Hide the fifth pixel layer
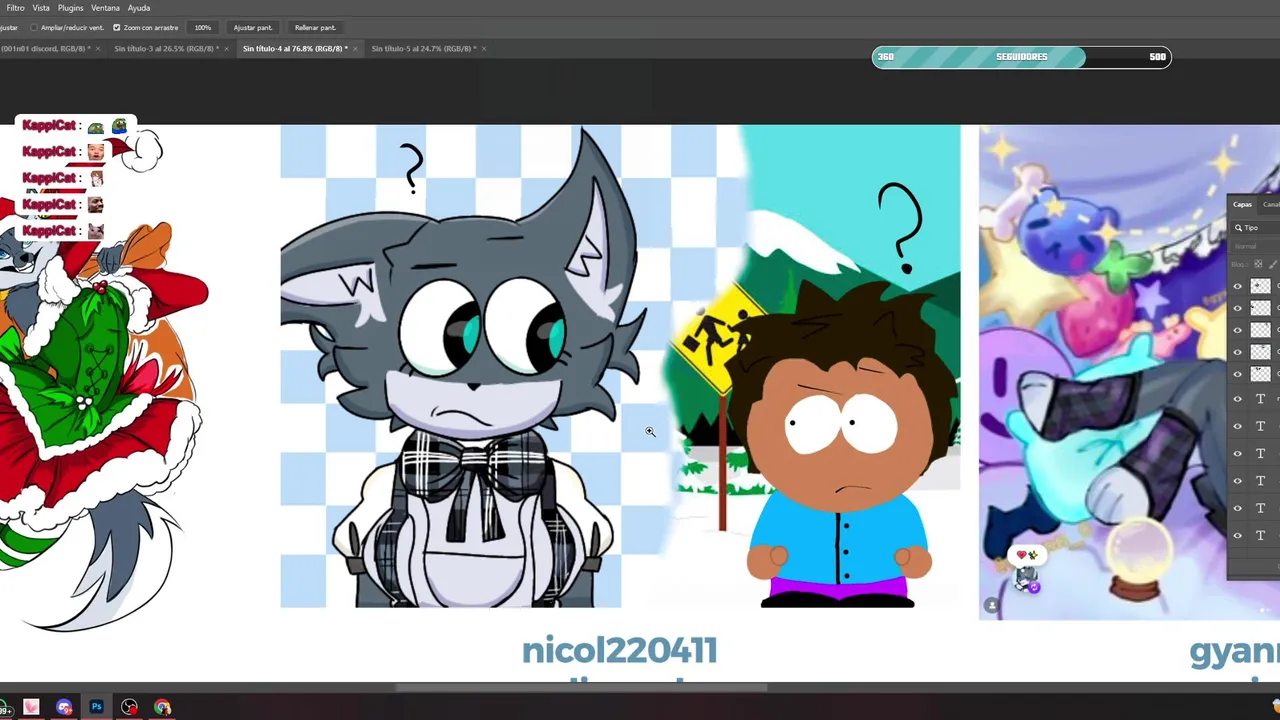Screen dimensions: 1280x720 point(1237,374)
